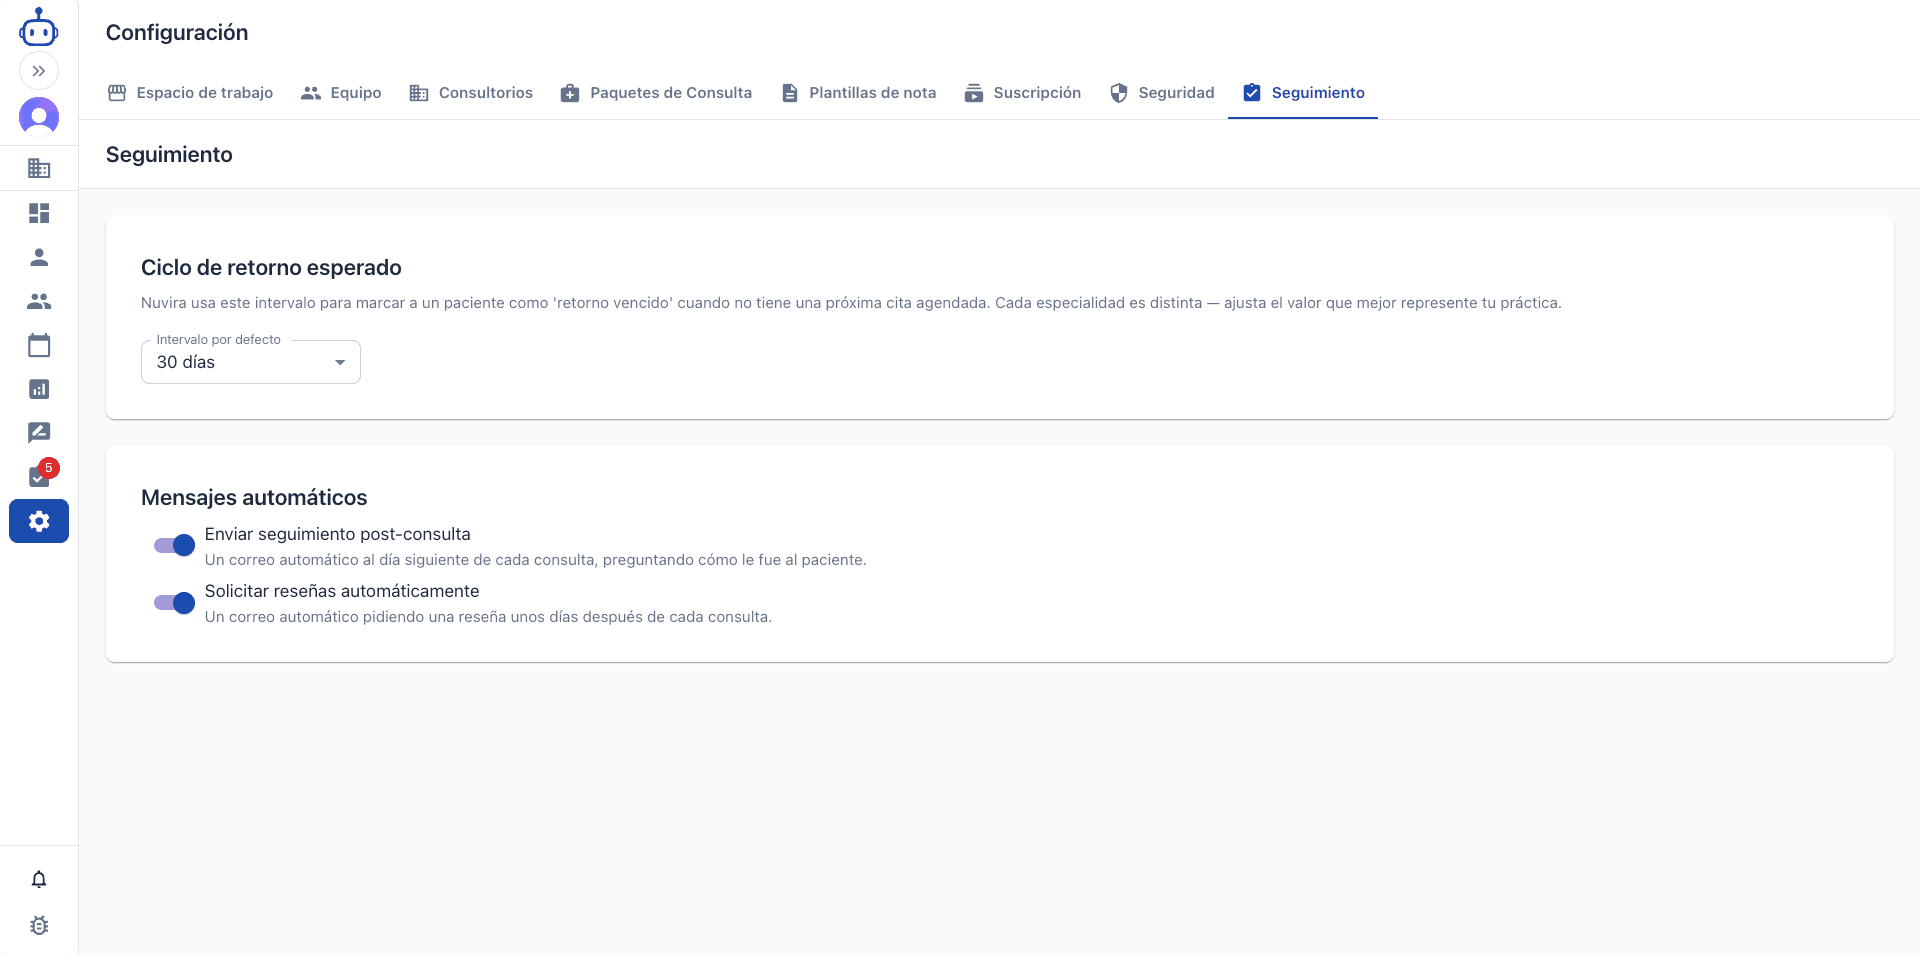The image size is (1920, 956).
Task: Open the tasks icon with badge 5
Action: click(x=39, y=477)
